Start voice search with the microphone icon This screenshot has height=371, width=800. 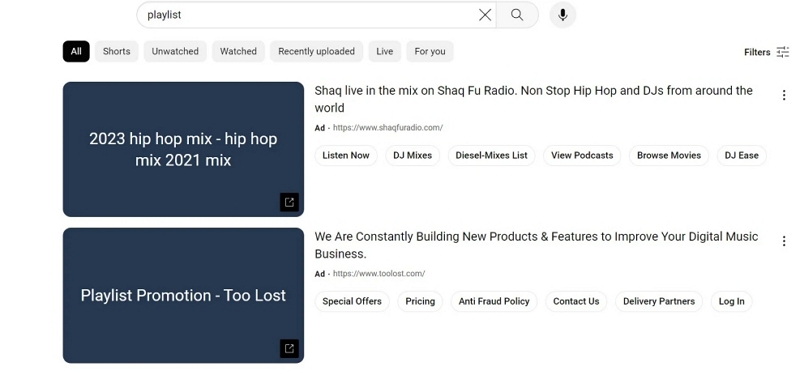pyautogui.click(x=563, y=15)
